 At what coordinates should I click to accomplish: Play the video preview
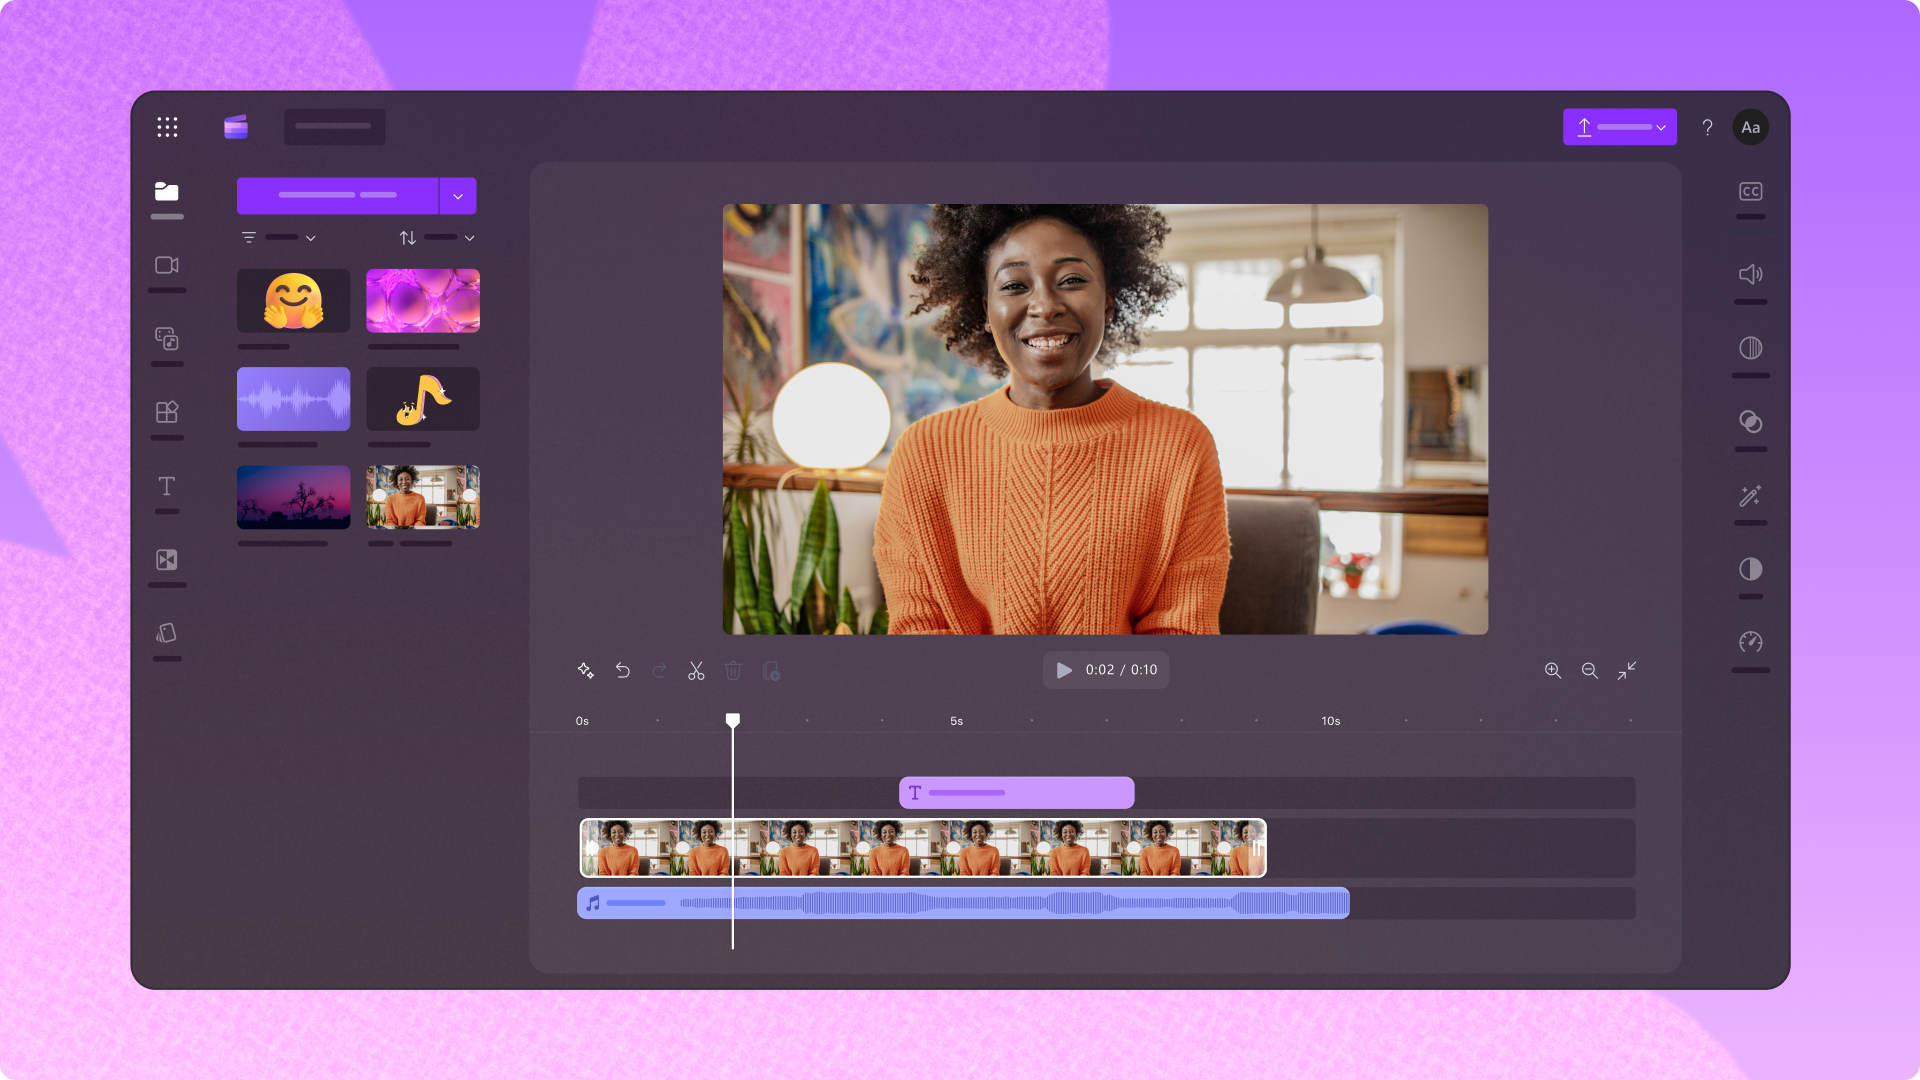click(1063, 670)
